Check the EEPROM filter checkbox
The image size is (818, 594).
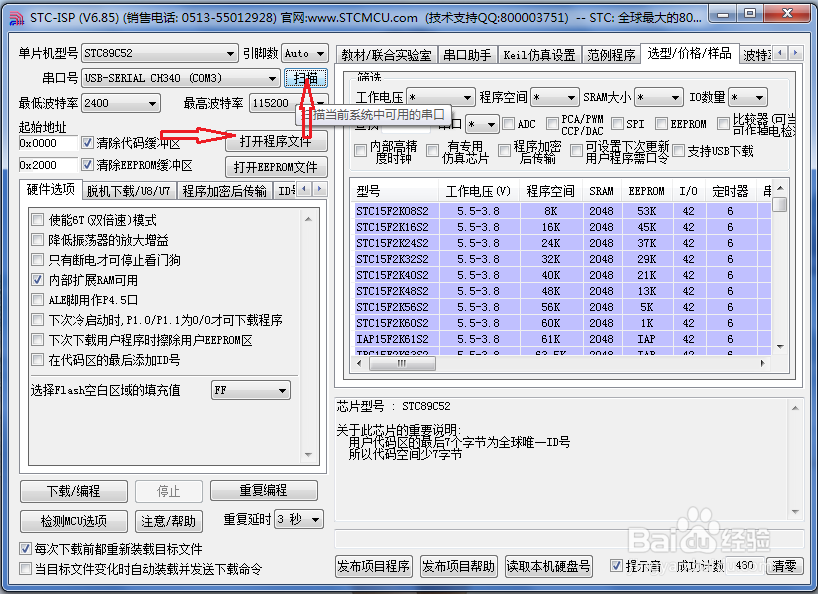[x=661, y=124]
